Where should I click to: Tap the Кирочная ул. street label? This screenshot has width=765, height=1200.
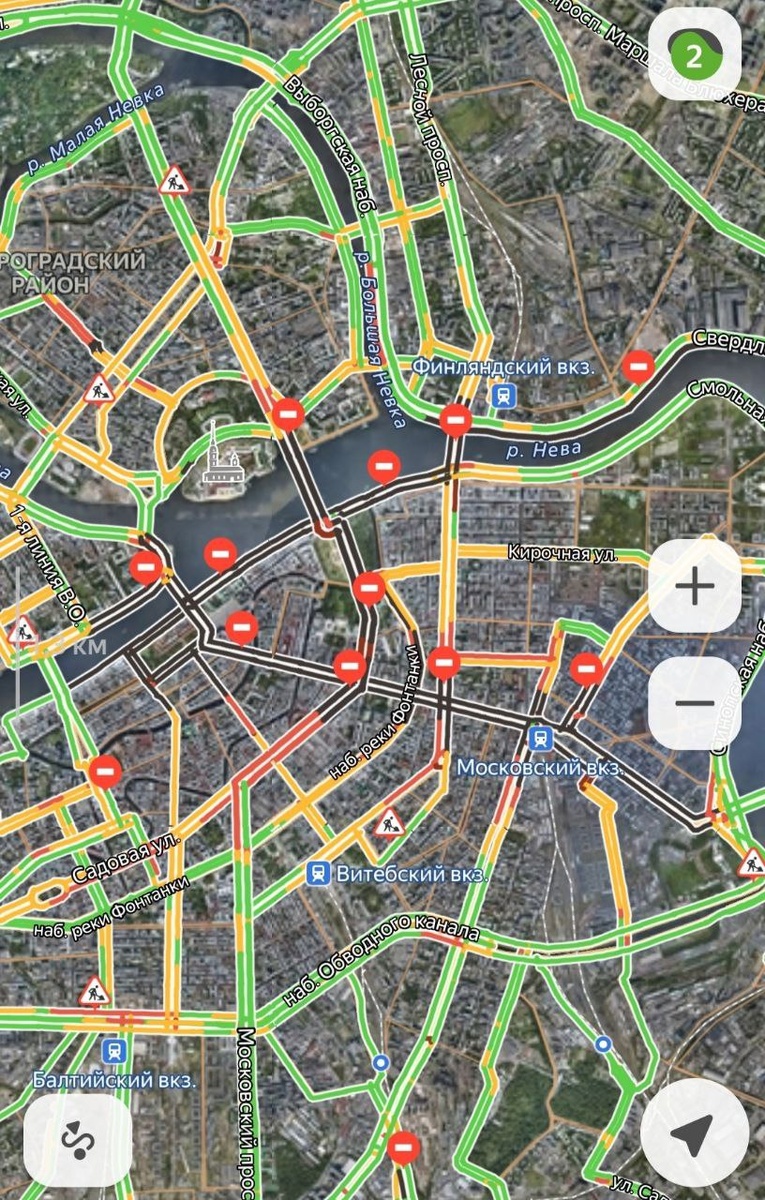[x=562, y=553]
